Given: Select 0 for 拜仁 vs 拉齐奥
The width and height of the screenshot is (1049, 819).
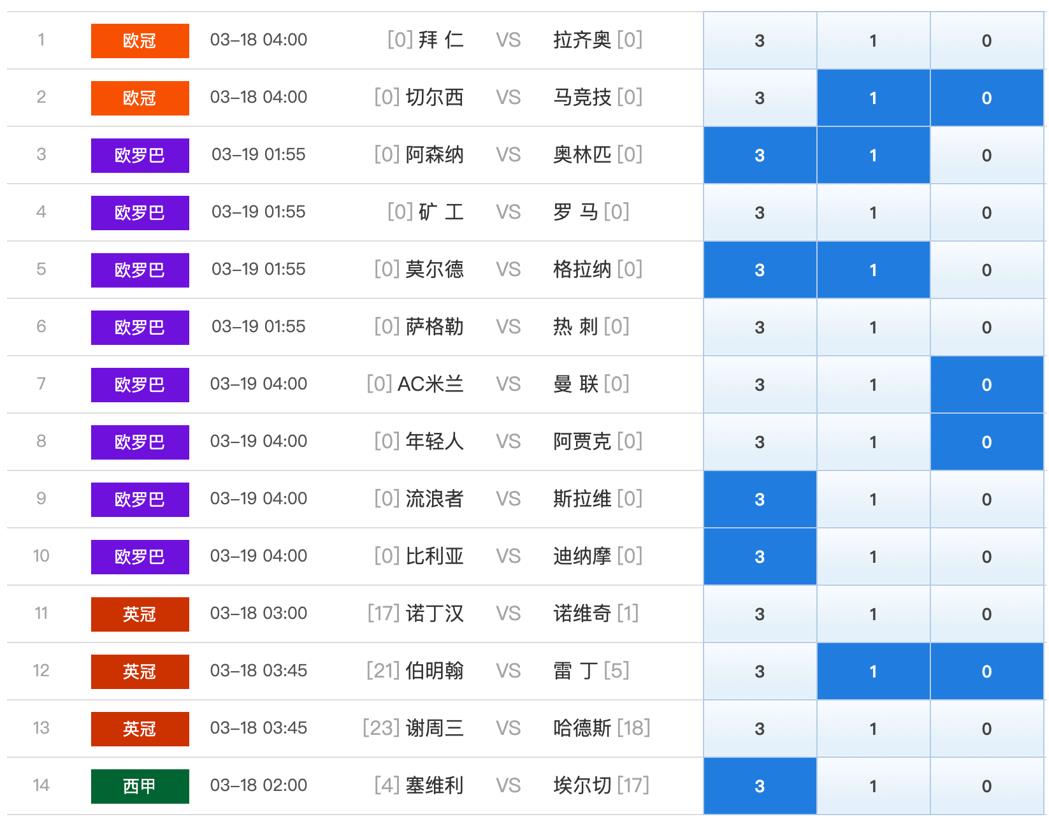Looking at the screenshot, I should (987, 40).
